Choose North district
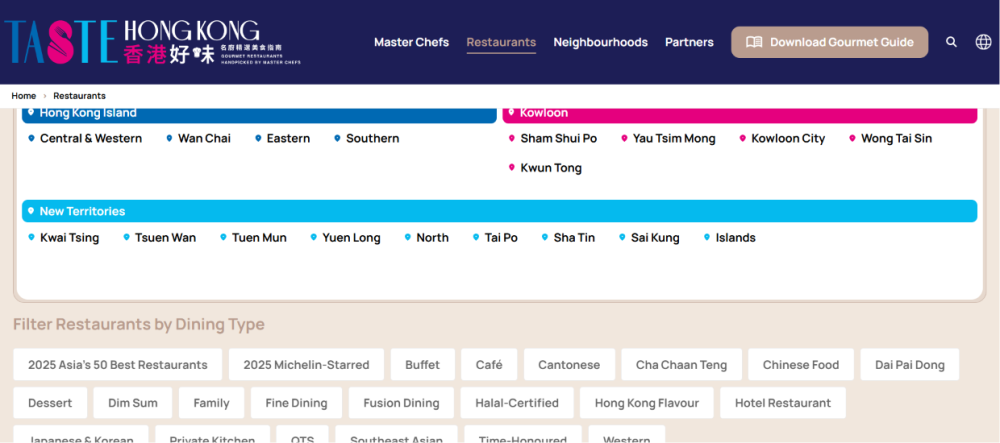 point(427,238)
